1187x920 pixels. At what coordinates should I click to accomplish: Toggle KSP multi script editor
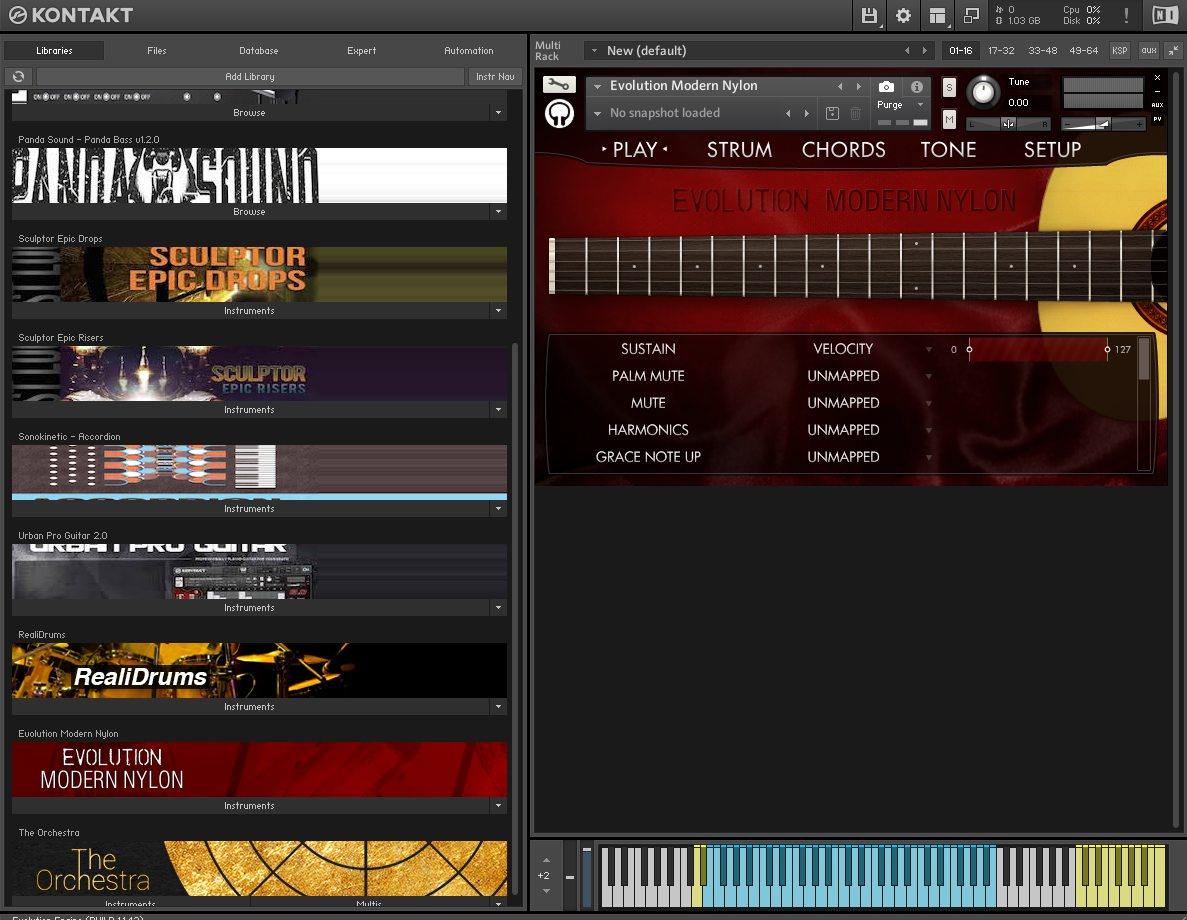[1120, 51]
